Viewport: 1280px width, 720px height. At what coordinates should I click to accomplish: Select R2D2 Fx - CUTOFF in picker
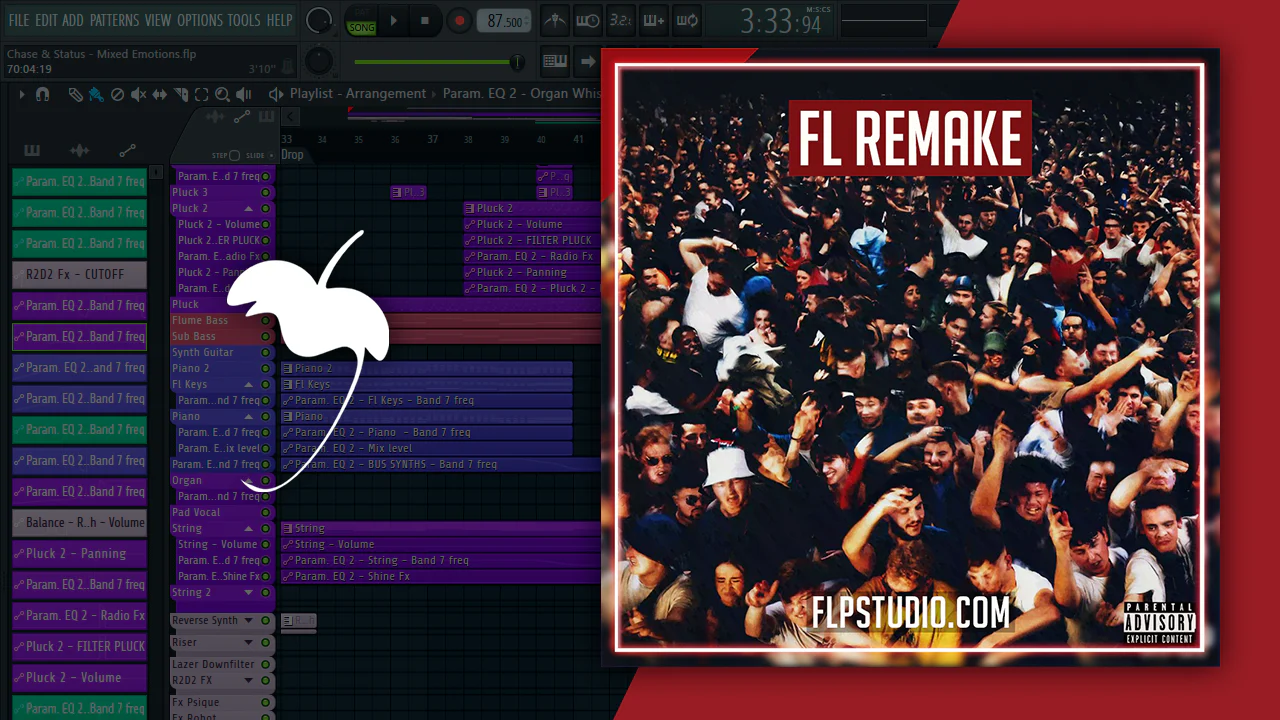click(79, 274)
